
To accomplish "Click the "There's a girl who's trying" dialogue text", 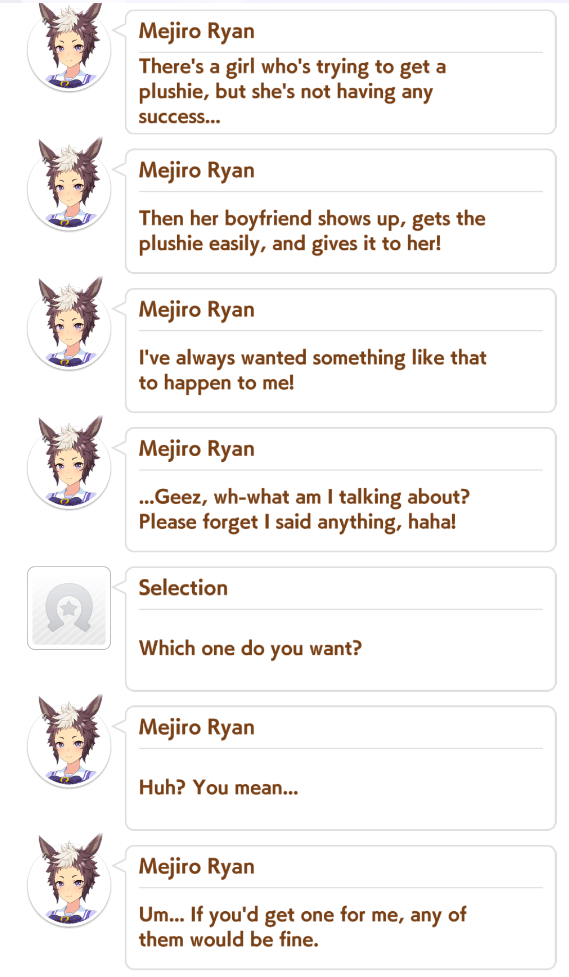I will tap(292, 92).
